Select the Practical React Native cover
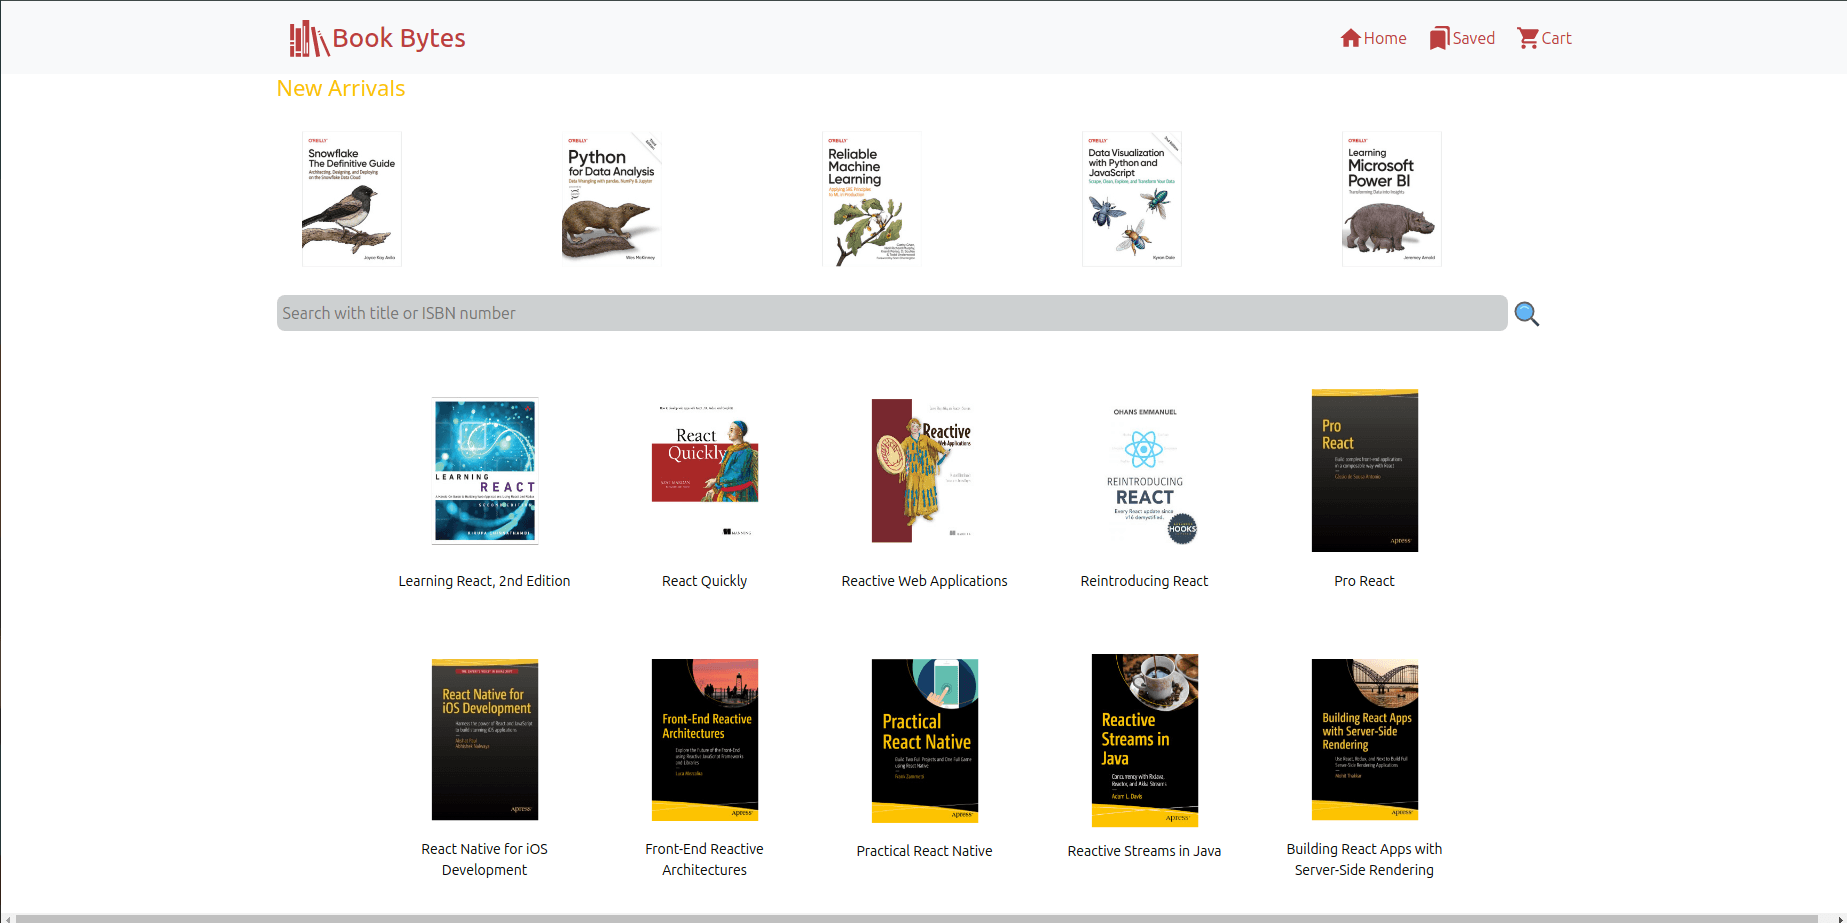 [x=925, y=741]
